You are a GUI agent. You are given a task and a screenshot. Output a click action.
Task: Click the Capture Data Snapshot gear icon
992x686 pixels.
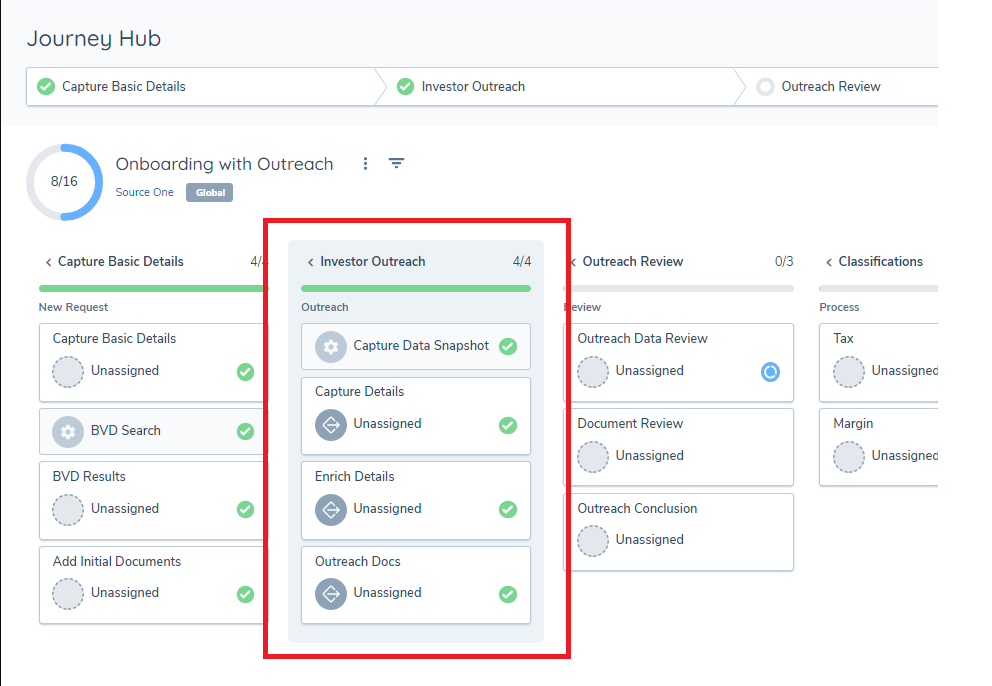[x=331, y=346]
